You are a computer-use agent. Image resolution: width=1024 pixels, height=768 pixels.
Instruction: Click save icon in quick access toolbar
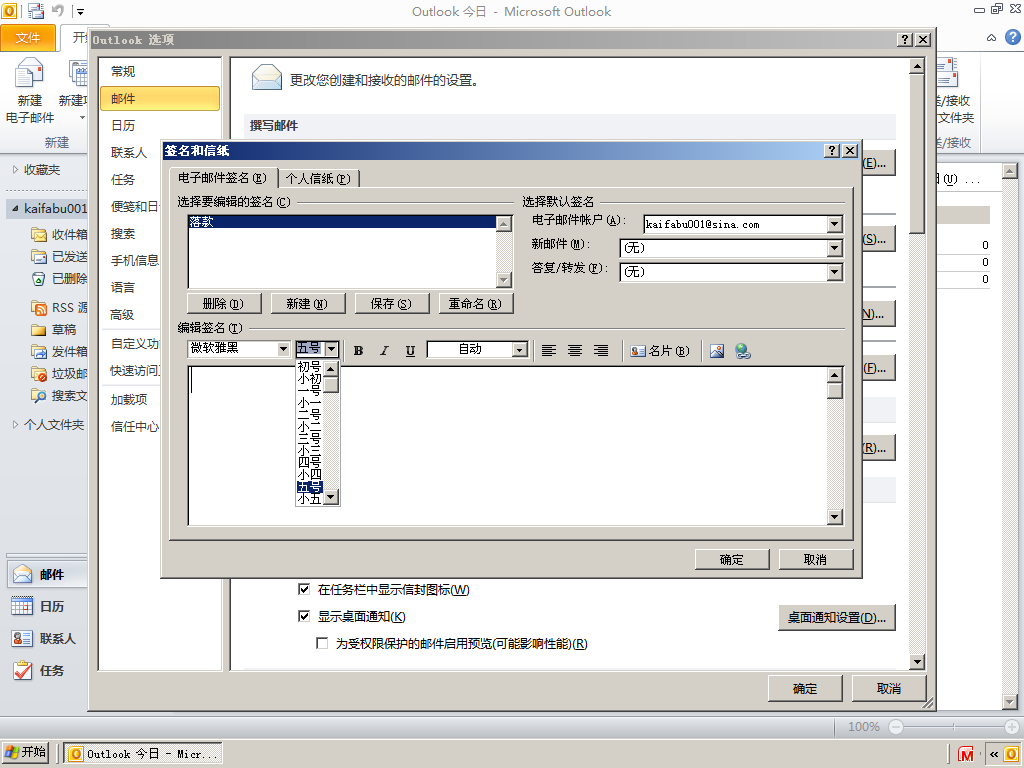pos(37,11)
